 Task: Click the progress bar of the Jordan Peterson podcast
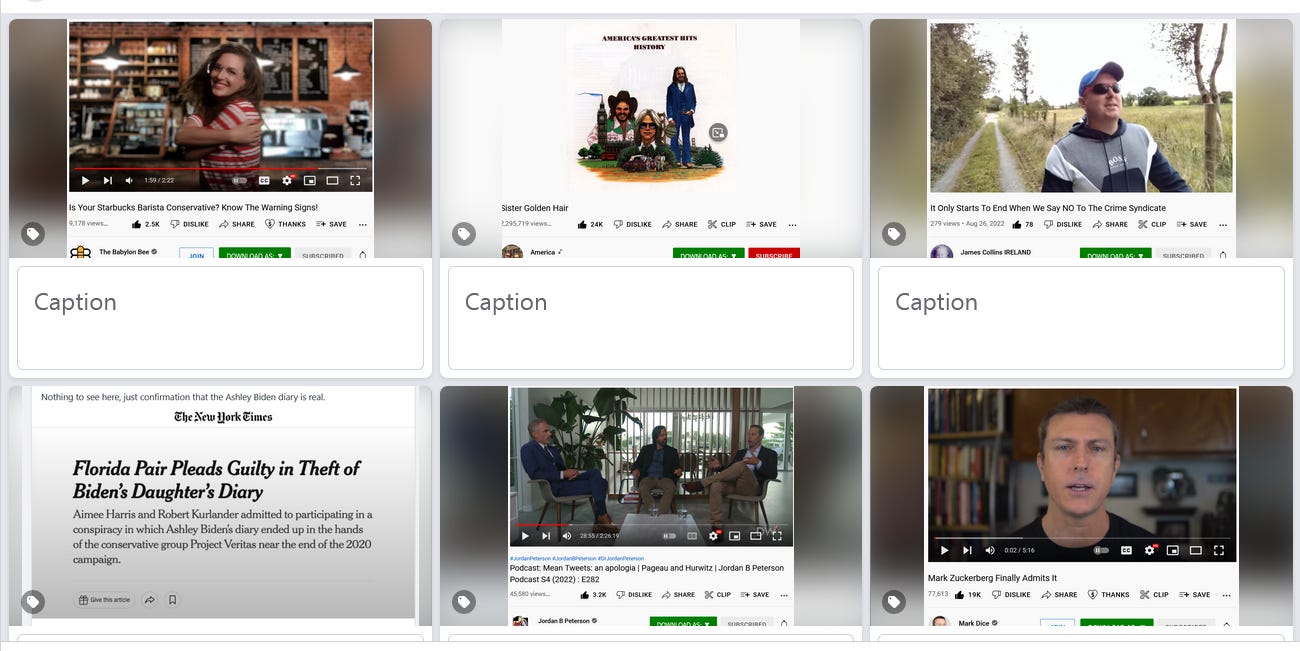tap(651, 524)
